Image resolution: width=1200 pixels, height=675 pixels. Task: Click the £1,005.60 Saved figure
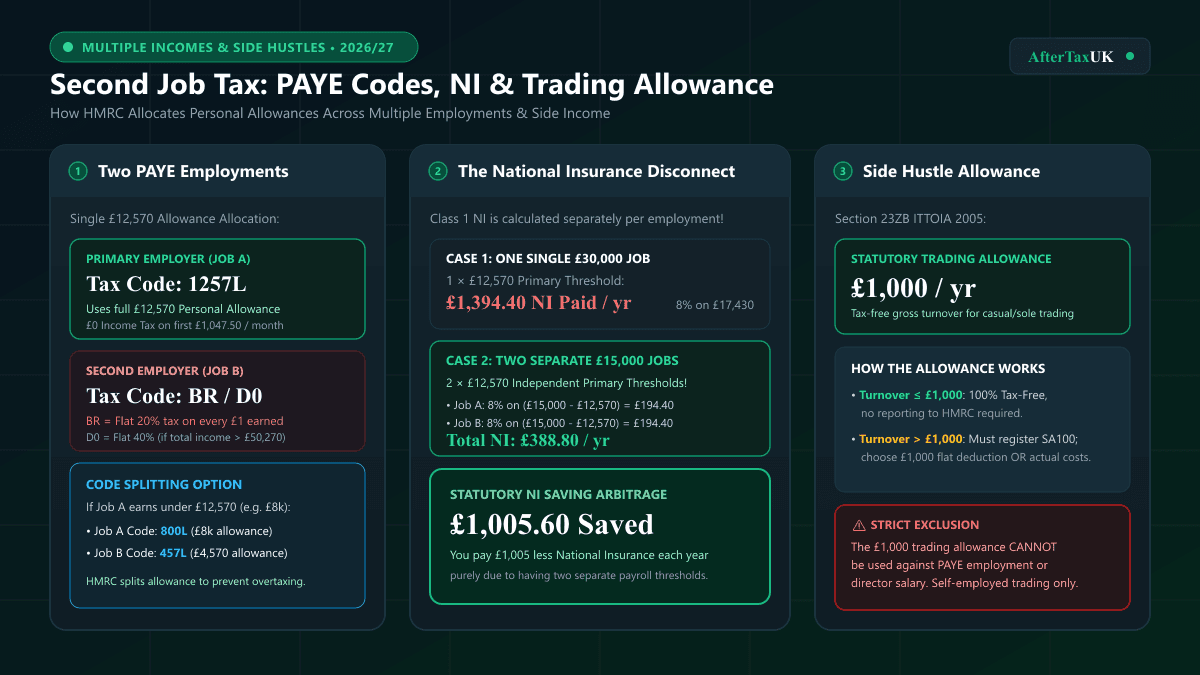pos(551,524)
